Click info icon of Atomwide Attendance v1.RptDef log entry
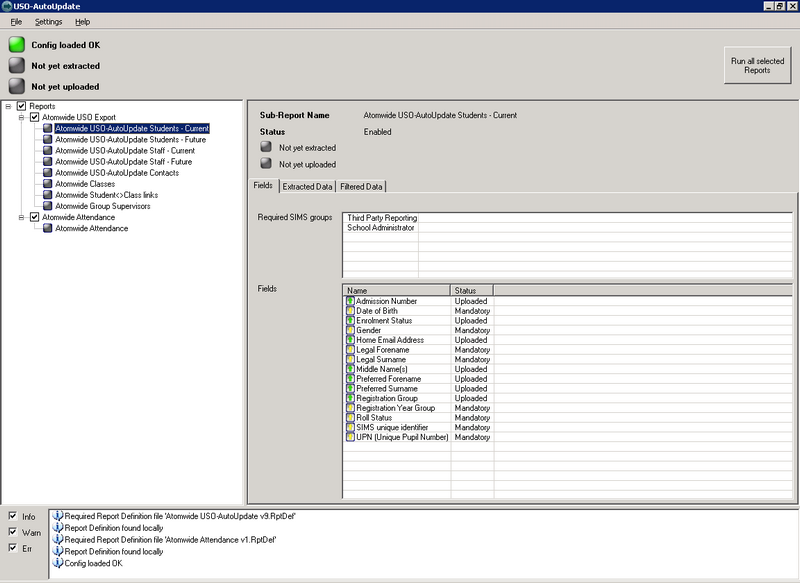Screen dimensions: 800x583 [58, 539]
